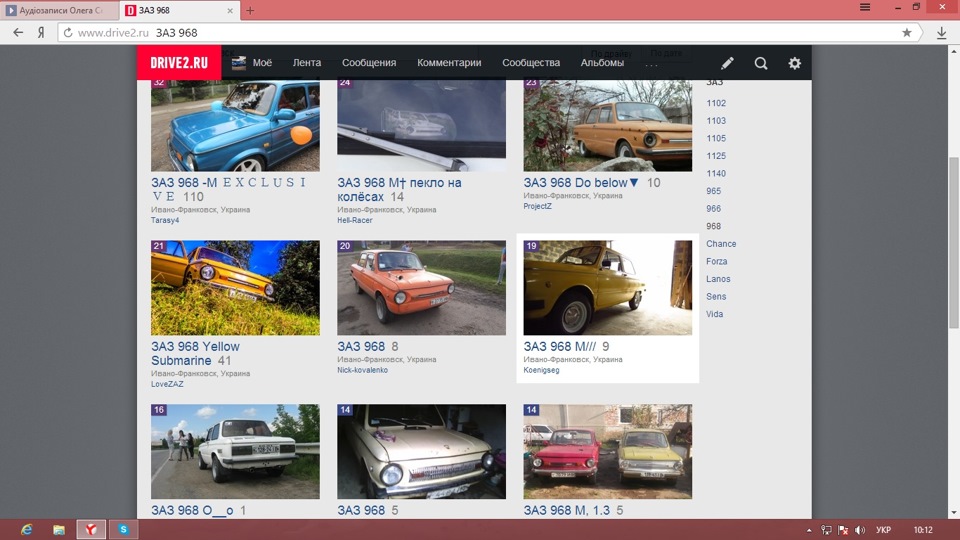Open user Hell-Racer profile

pyautogui.click(x=354, y=220)
